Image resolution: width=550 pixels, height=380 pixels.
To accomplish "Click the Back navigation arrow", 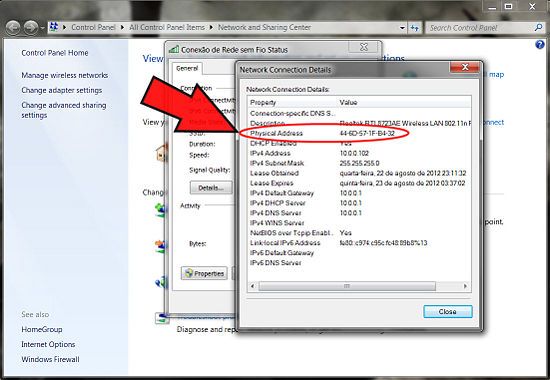I will [13, 27].
